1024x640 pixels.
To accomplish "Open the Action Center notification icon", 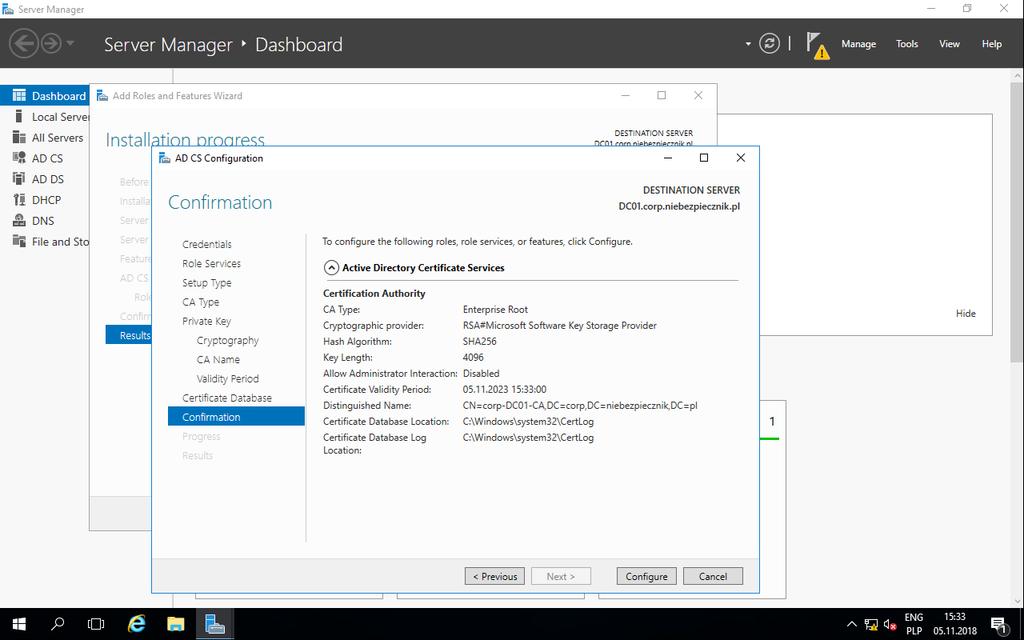I will tap(999, 625).
